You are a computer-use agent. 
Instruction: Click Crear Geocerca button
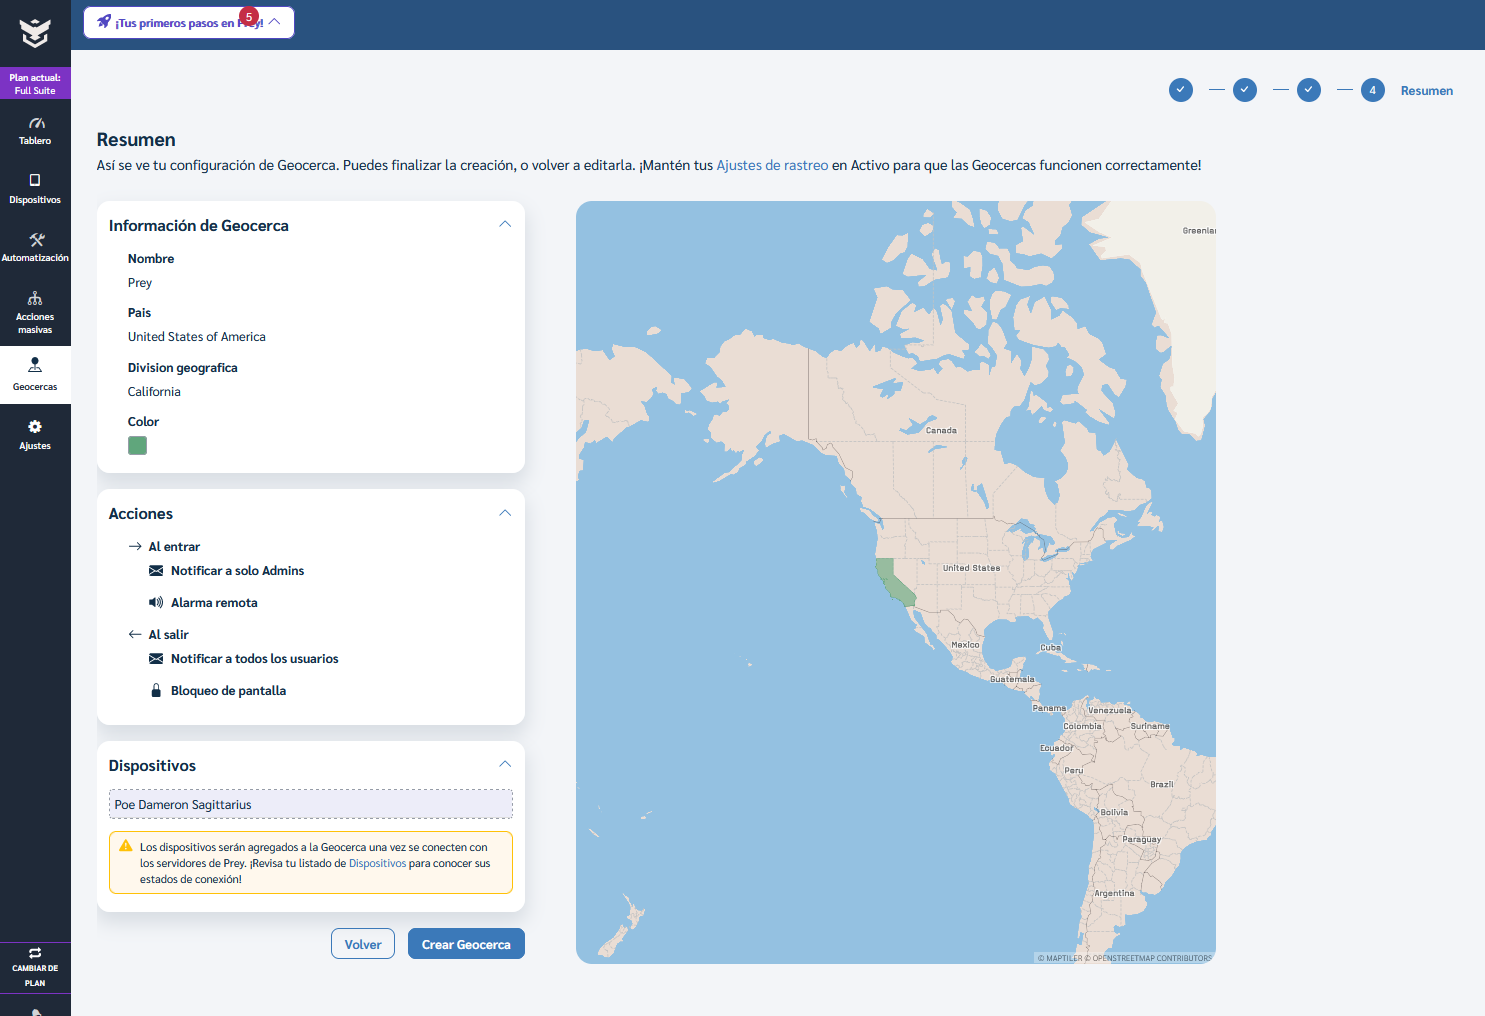tap(466, 944)
